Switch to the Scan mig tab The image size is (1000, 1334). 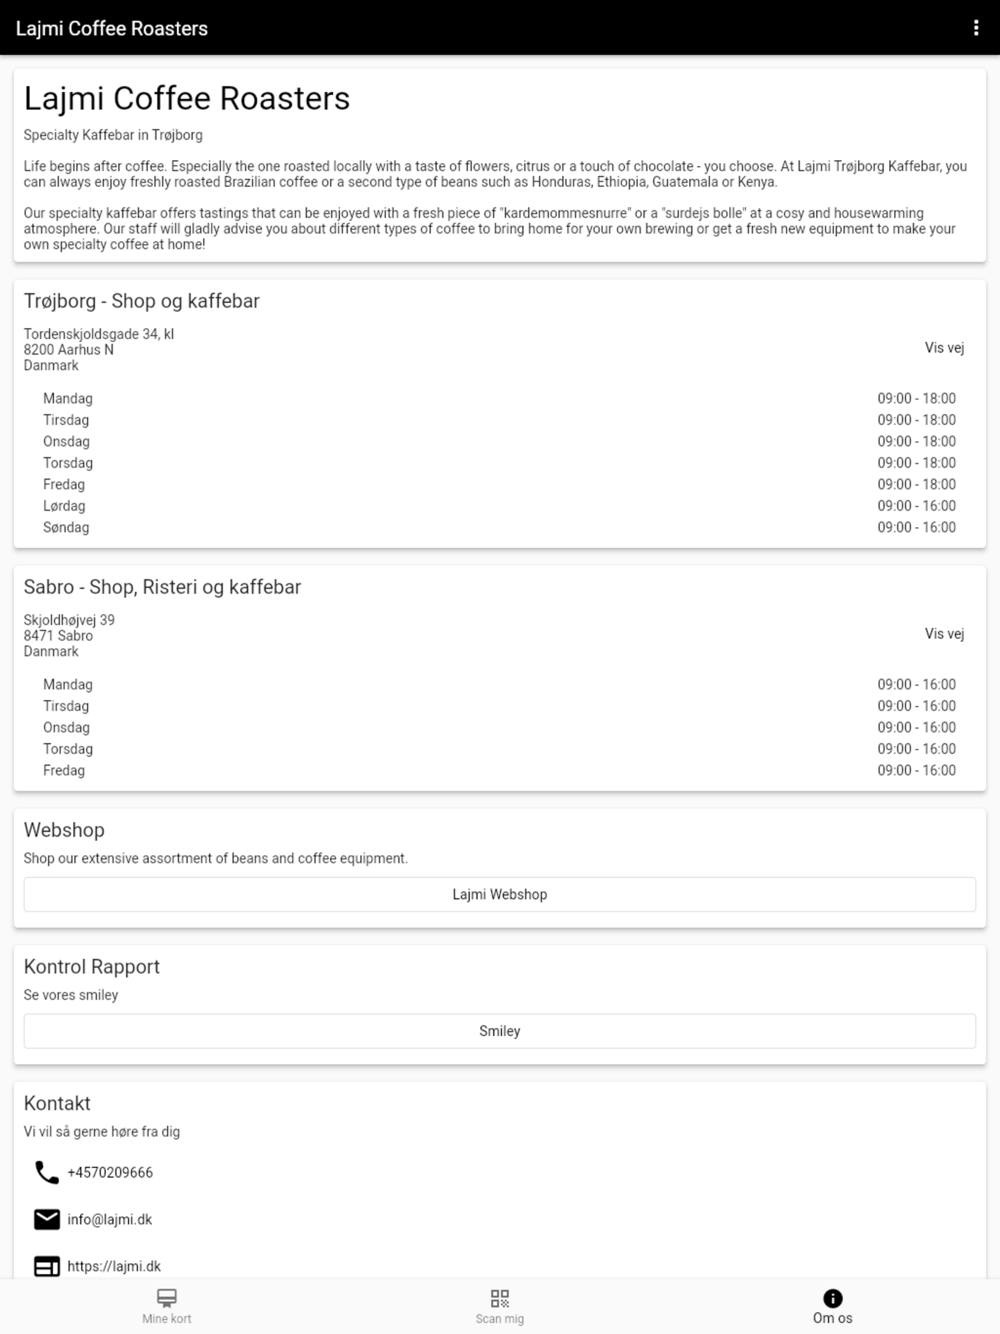(500, 1319)
